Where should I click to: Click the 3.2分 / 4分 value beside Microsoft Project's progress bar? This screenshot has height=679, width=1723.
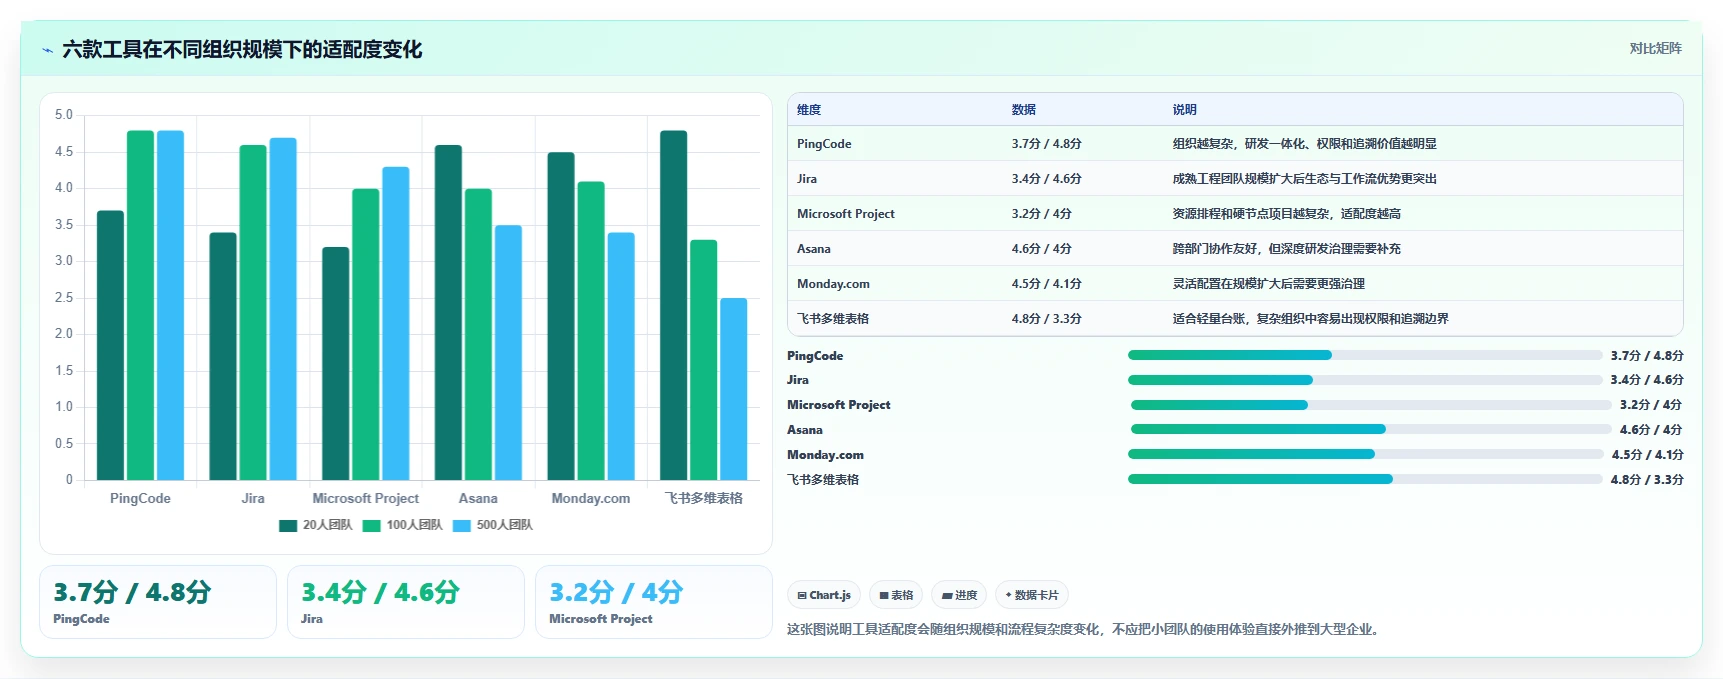coord(1651,405)
